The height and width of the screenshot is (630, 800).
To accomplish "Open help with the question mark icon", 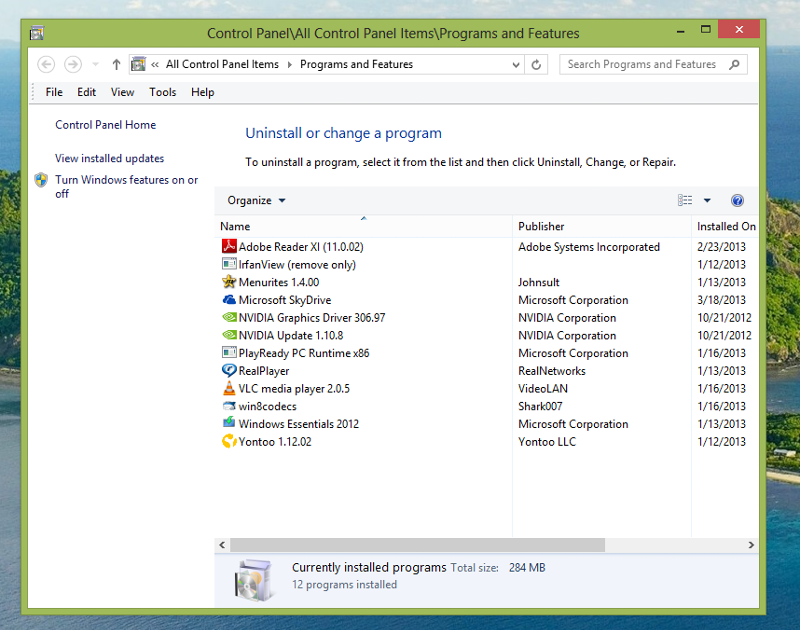I will pos(737,200).
